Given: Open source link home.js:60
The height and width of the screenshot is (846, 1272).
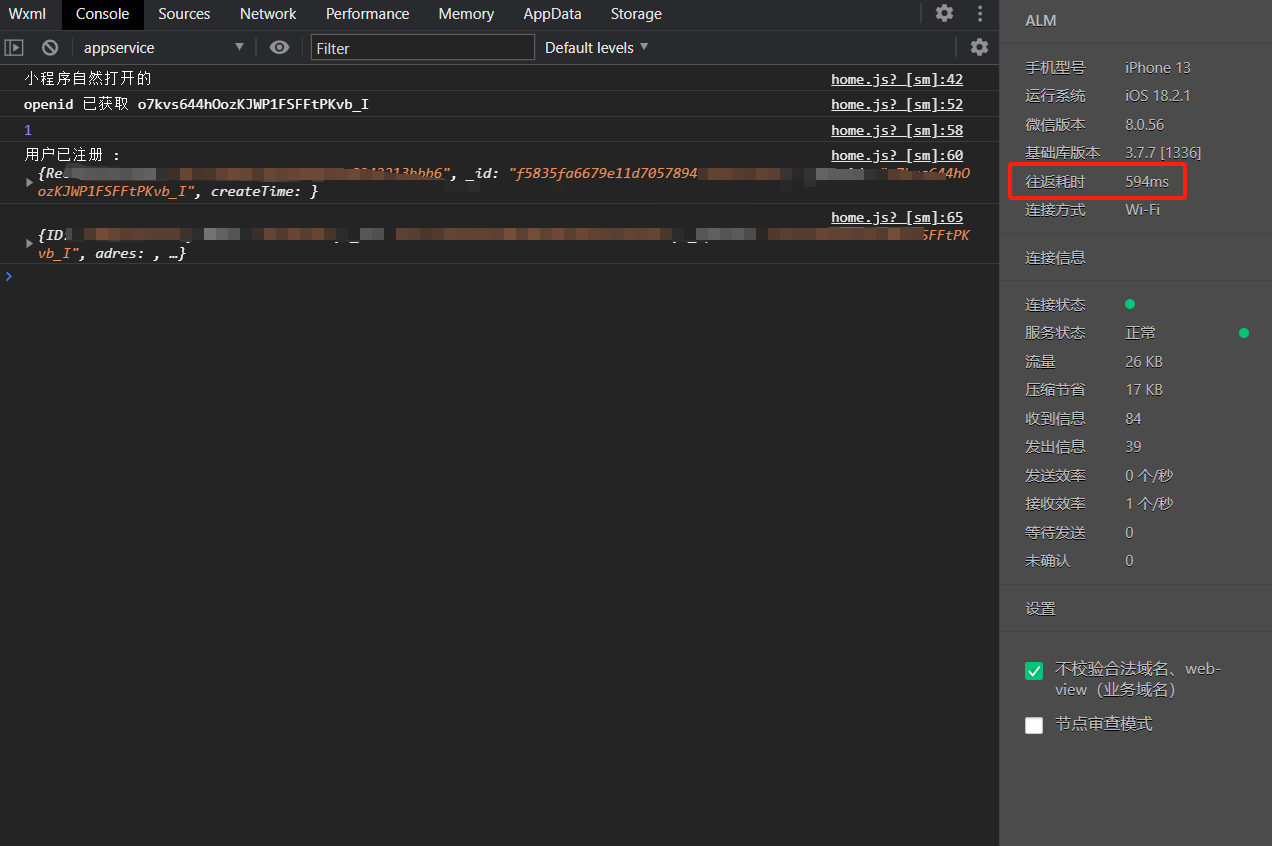Looking at the screenshot, I should click(897, 155).
